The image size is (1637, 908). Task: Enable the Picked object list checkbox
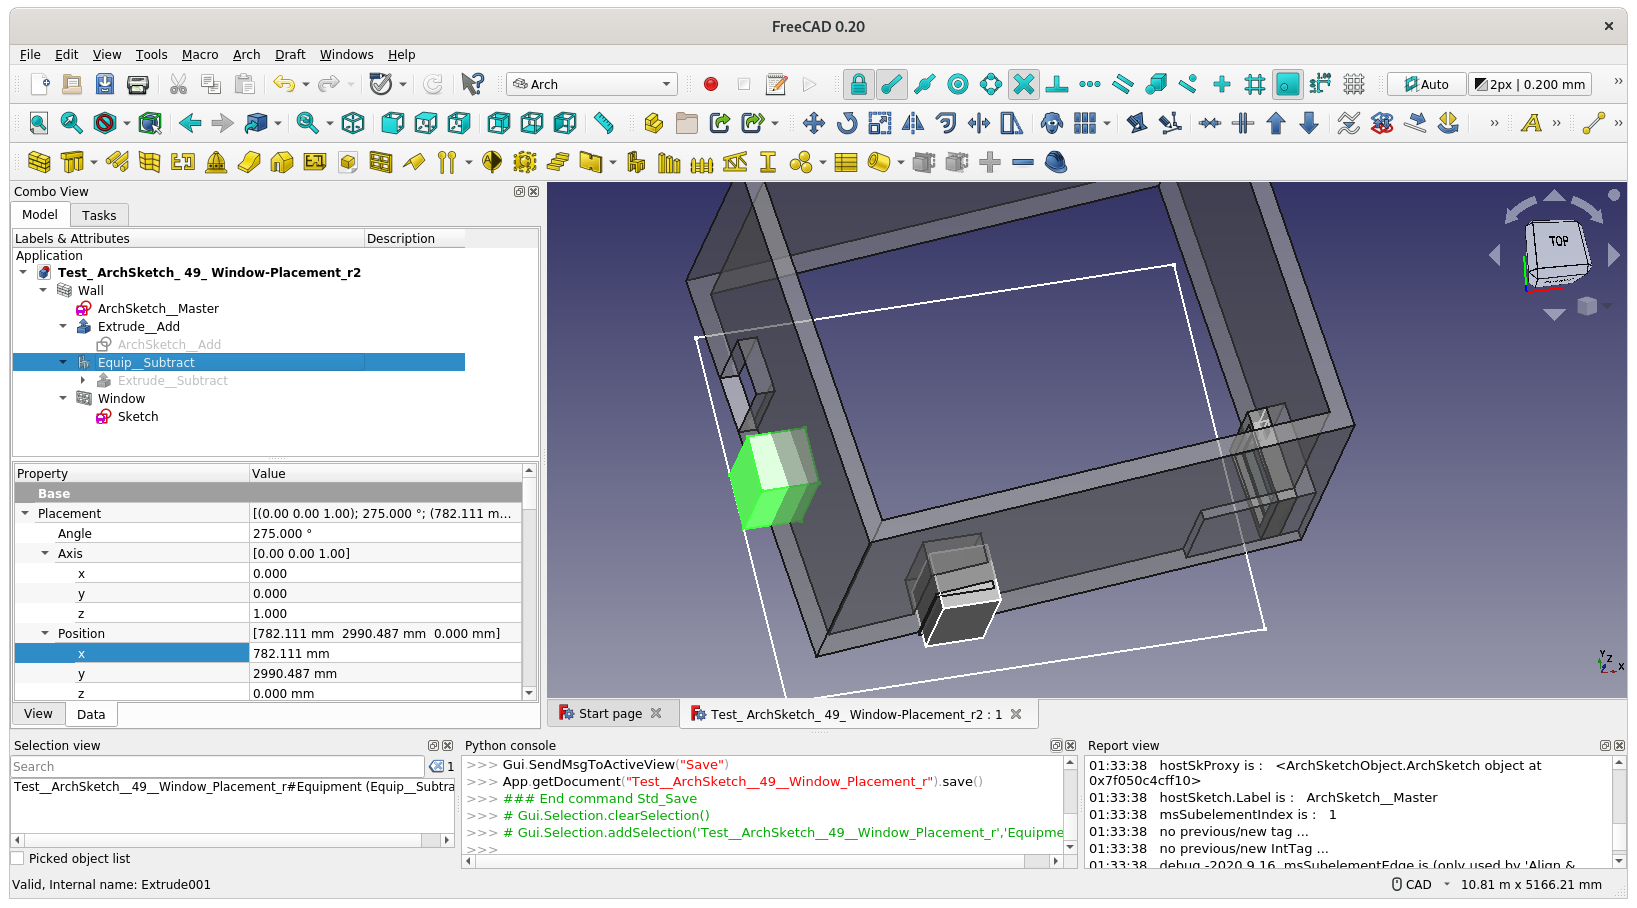(17, 858)
